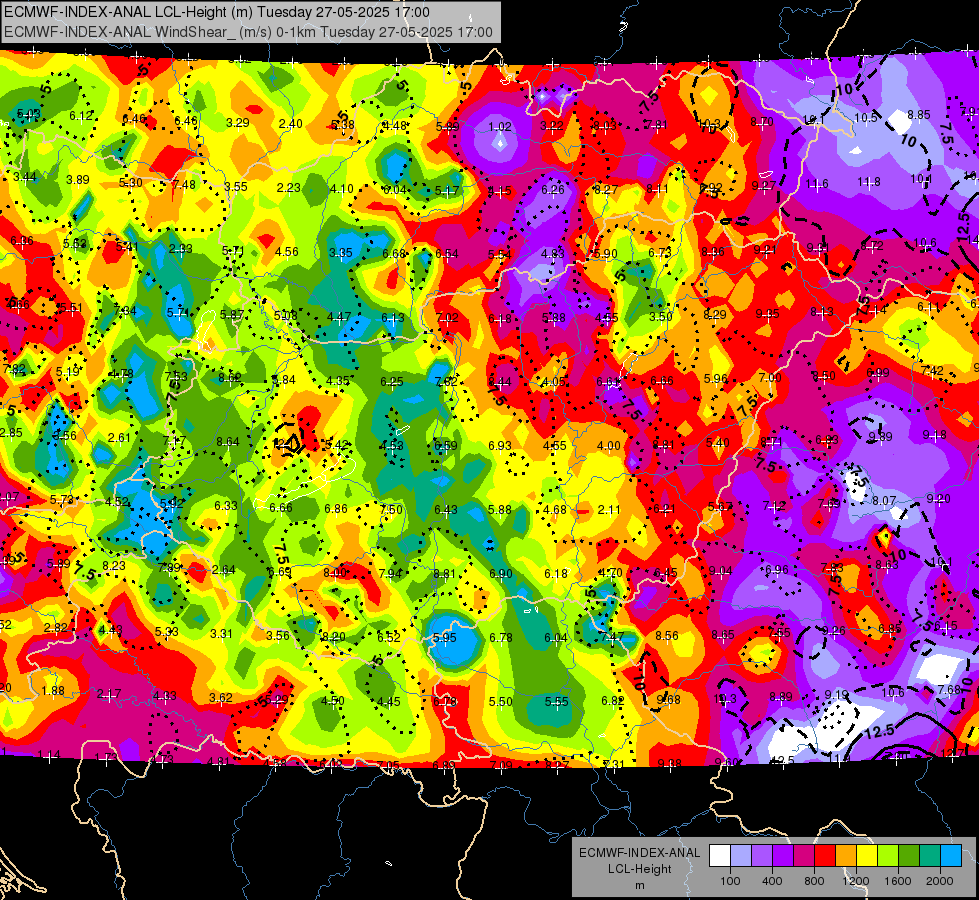Click the wind shear value 7.02
Viewport: 979px width, 900px height.
click(x=447, y=318)
